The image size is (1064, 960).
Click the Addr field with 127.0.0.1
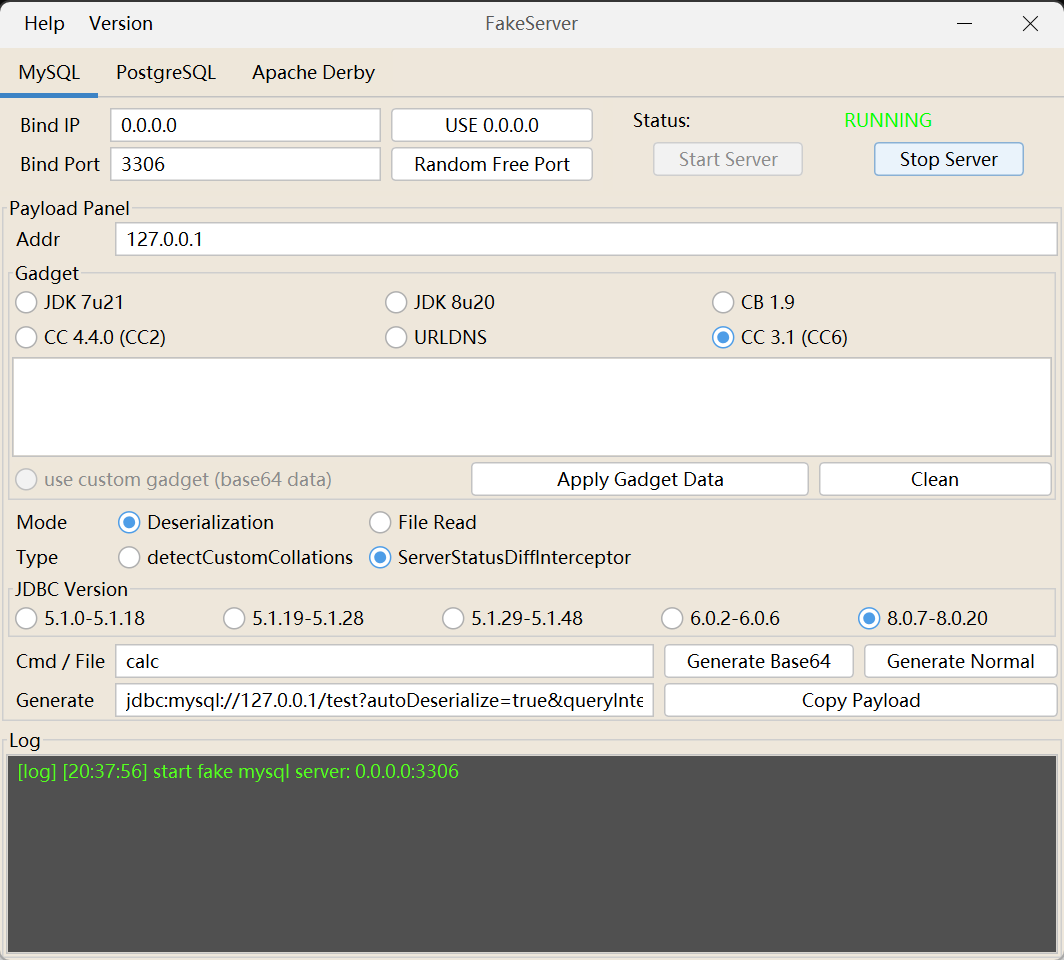[x=586, y=239]
